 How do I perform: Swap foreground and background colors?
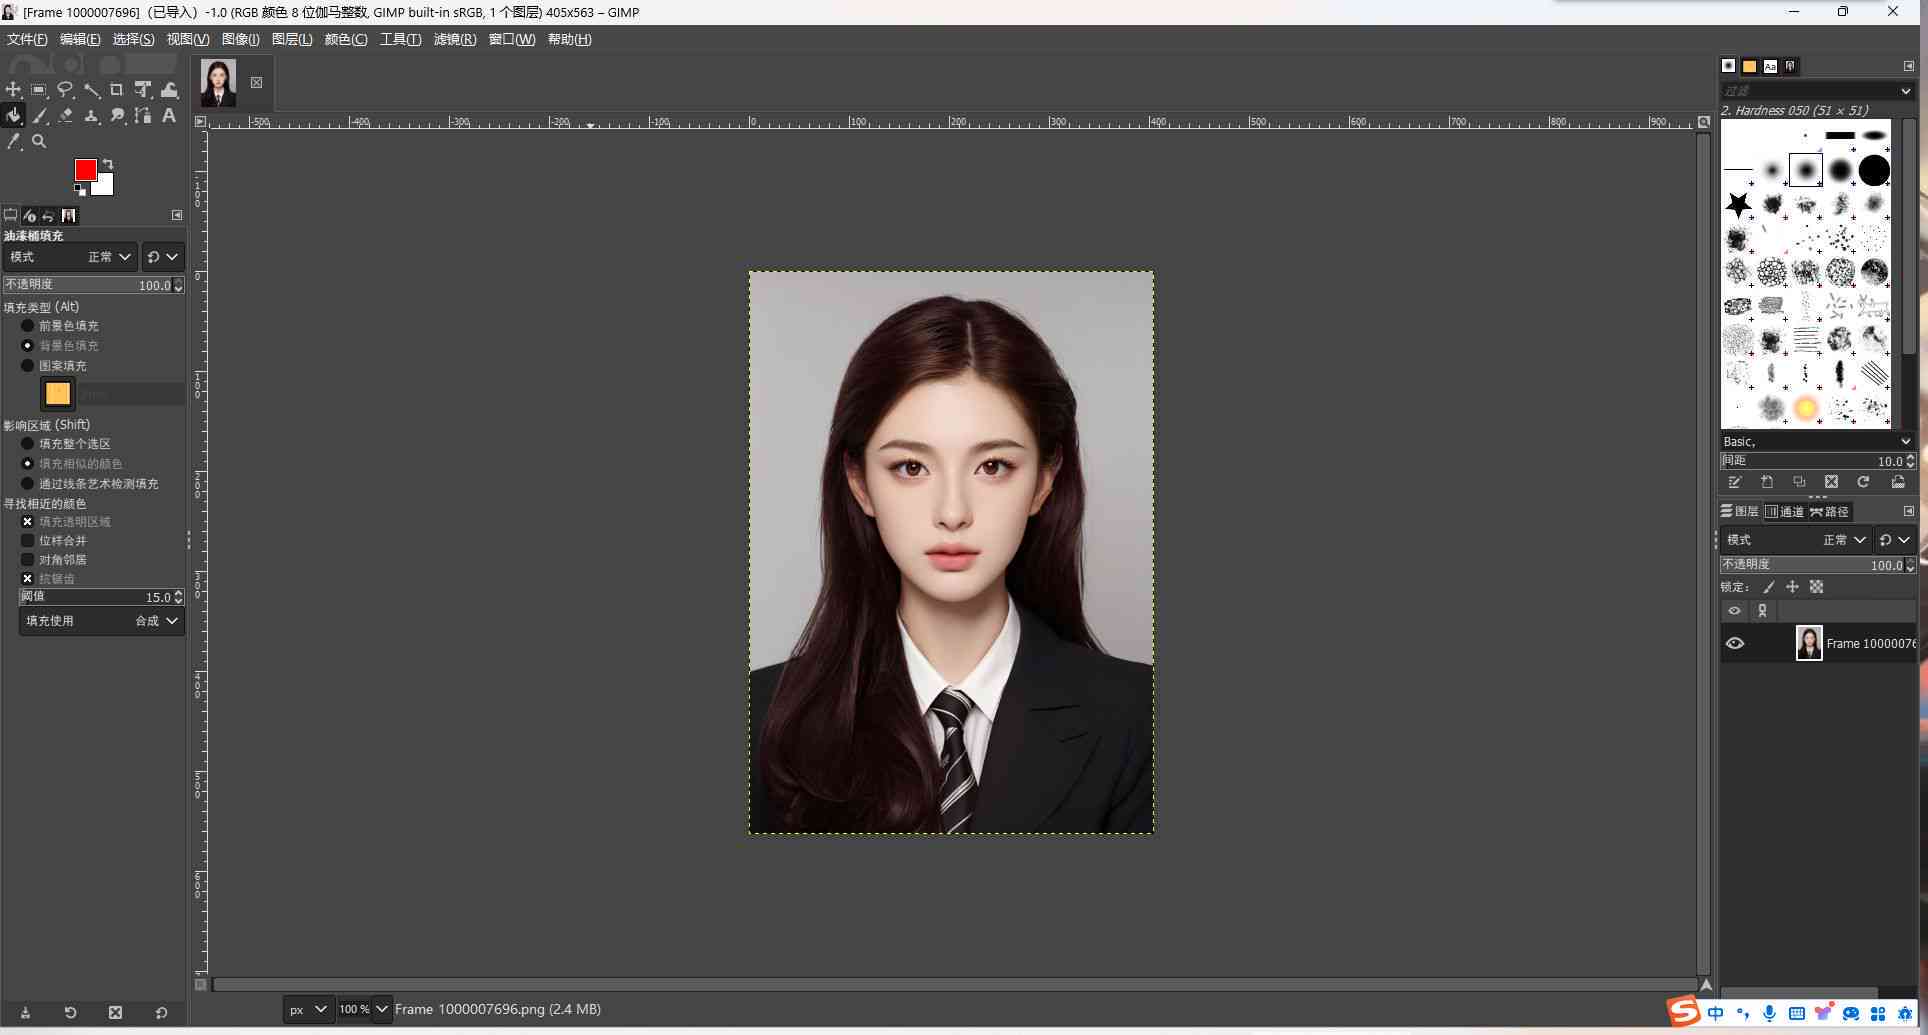(x=108, y=164)
